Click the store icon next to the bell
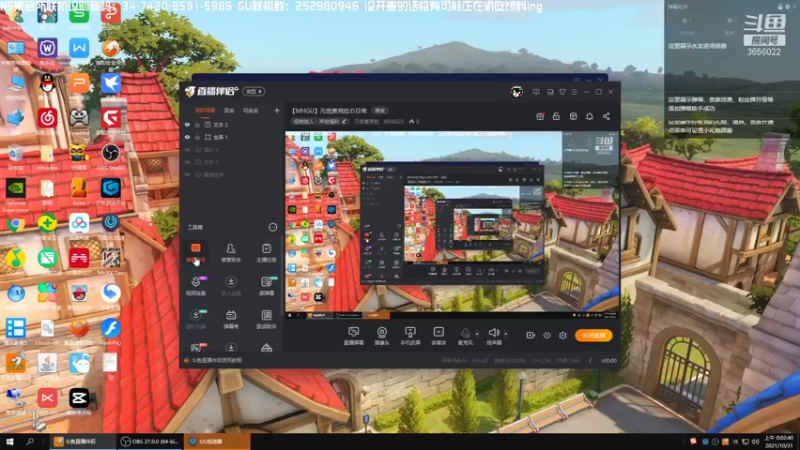 click(x=573, y=116)
